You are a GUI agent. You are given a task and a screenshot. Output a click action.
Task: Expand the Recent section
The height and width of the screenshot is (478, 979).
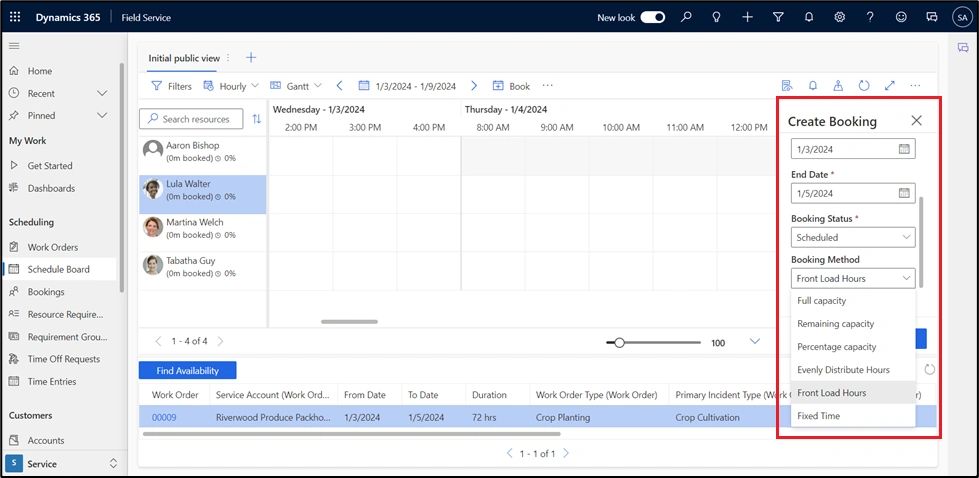pyautogui.click(x=102, y=94)
